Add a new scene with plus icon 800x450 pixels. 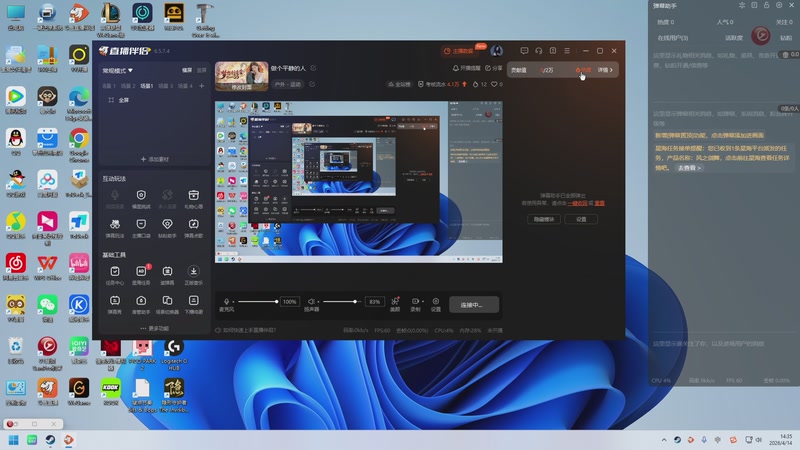coord(202,86)
